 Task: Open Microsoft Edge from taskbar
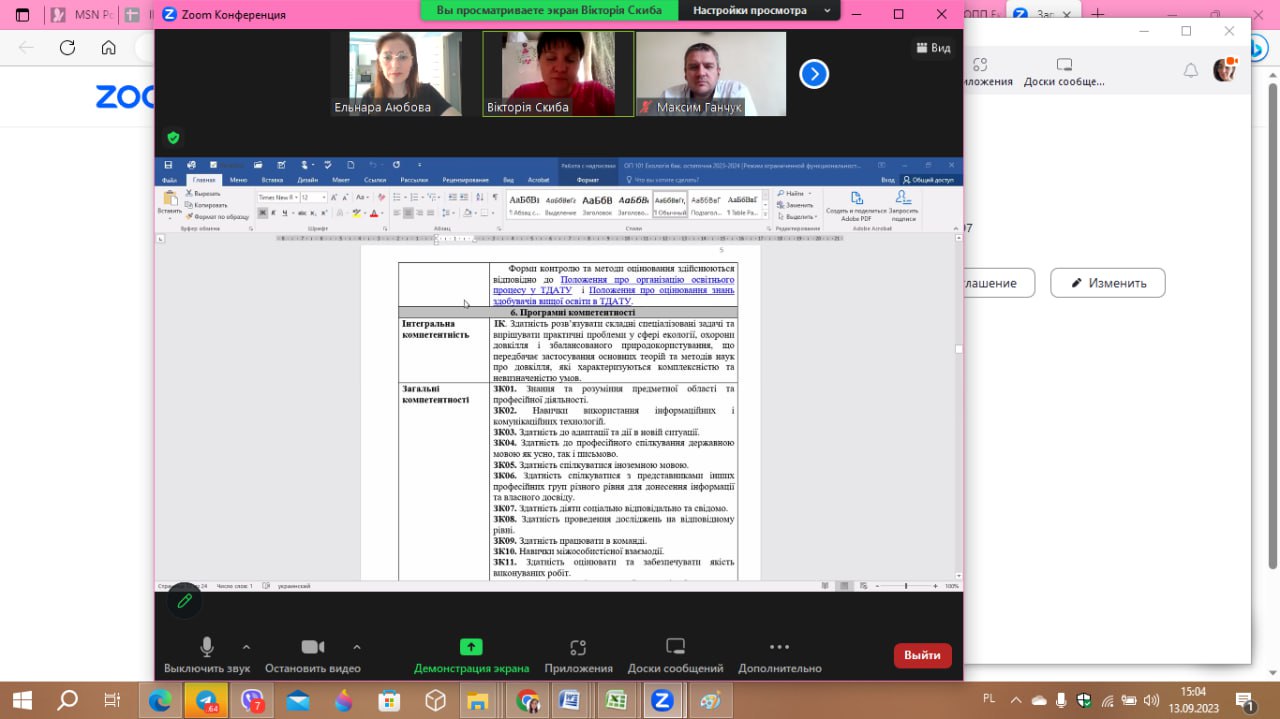point(160,700)
